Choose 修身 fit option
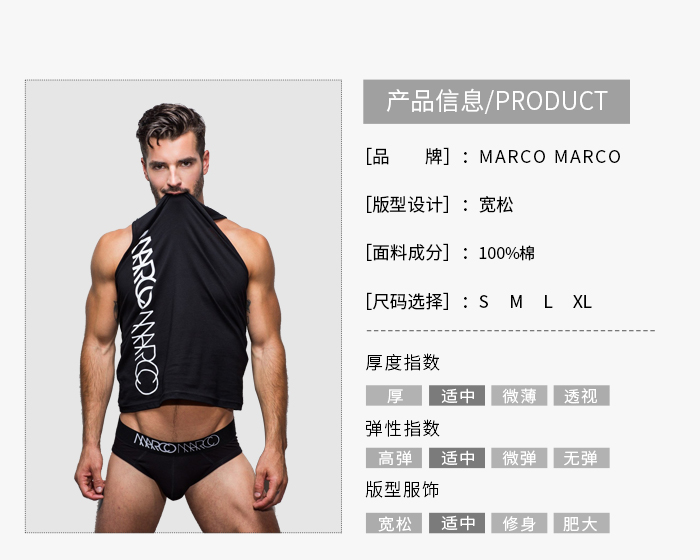The width and height of the screenshot is (700, 560). click(x=519, y=523)
